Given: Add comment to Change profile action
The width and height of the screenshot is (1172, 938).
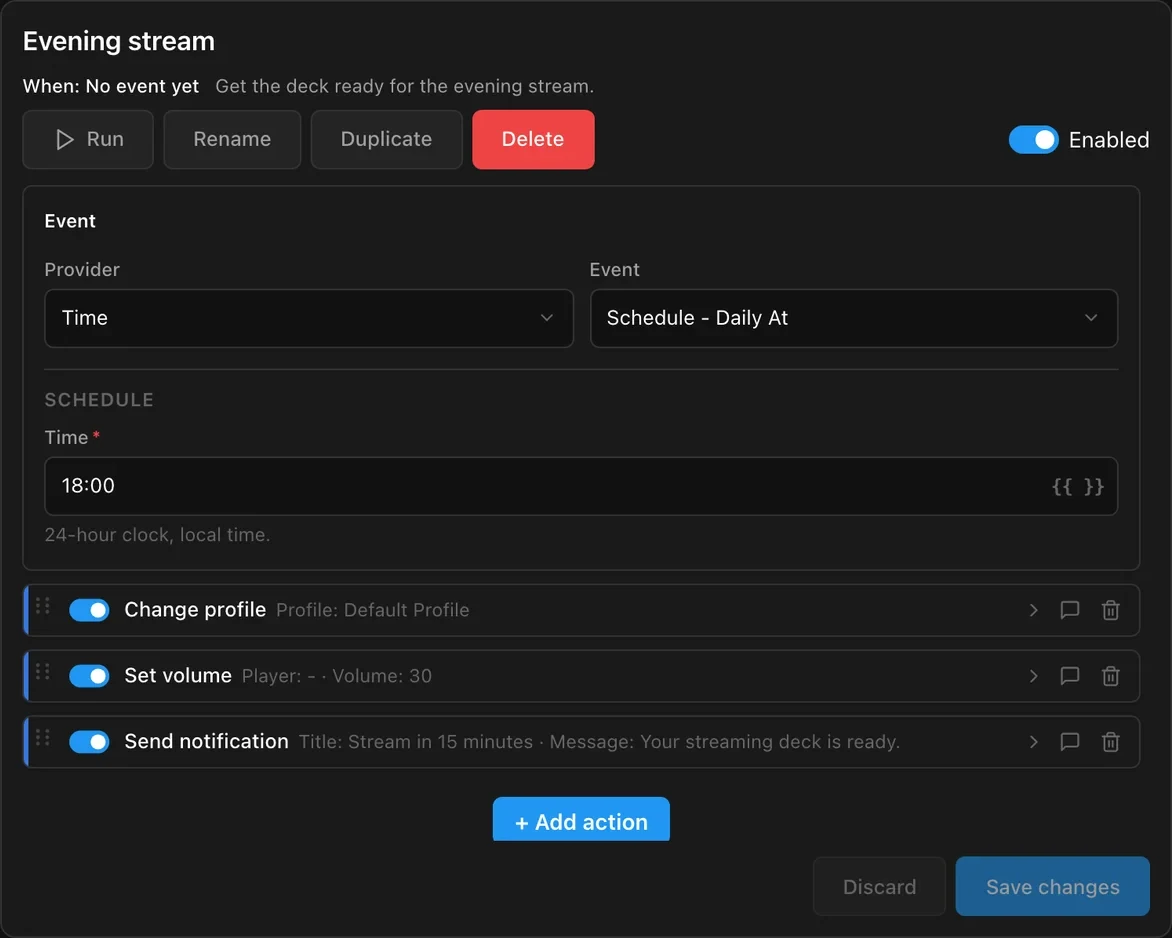Looking at the screenshot, I should coord(1070,610).
